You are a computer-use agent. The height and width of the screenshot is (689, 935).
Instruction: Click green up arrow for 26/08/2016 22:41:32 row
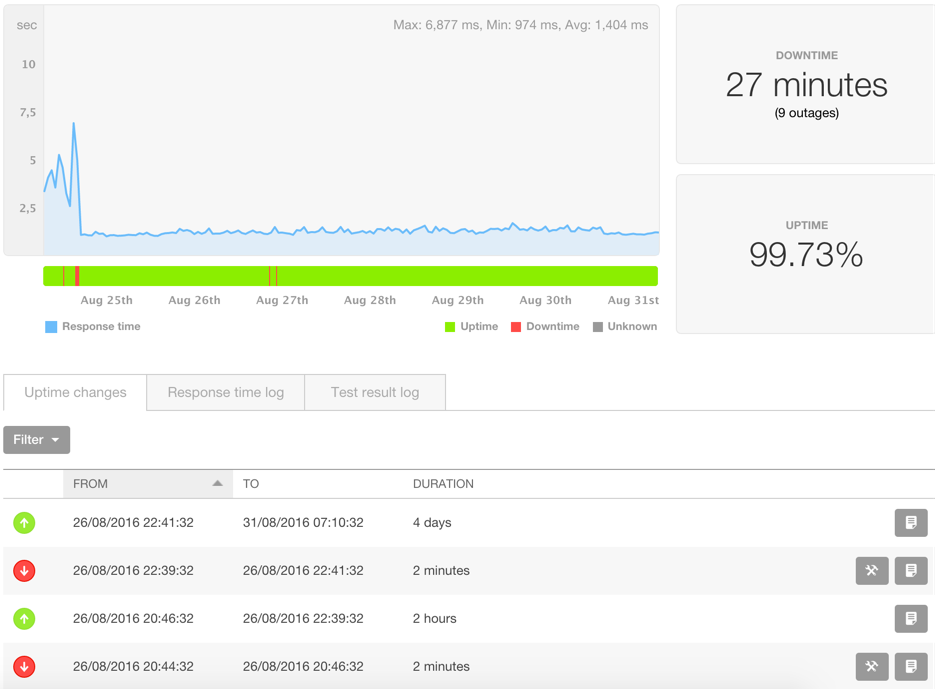(x=24, y=523)
